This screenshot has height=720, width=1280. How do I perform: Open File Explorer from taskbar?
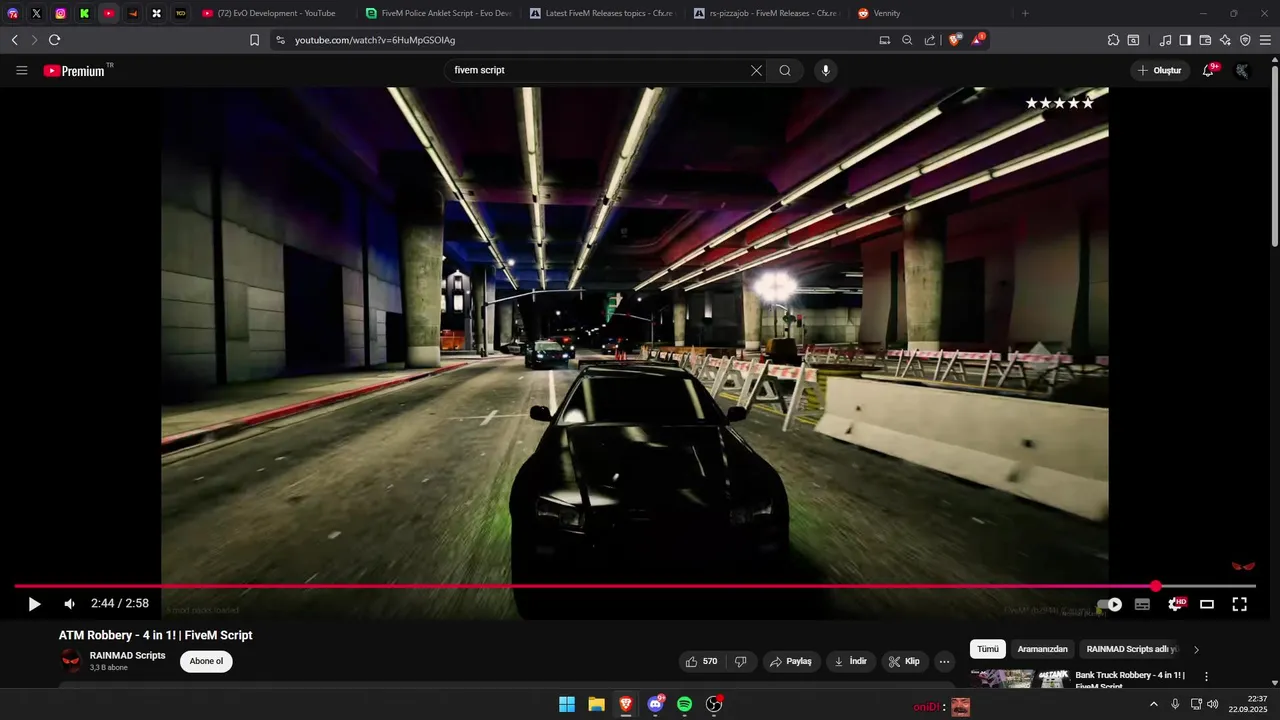coord(596,705)
